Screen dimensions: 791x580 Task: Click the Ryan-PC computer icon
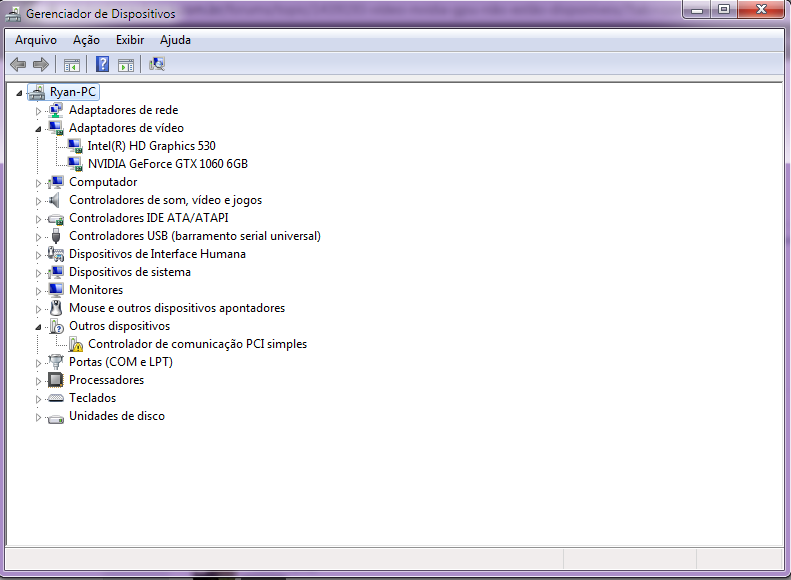[x=37, y=92]
